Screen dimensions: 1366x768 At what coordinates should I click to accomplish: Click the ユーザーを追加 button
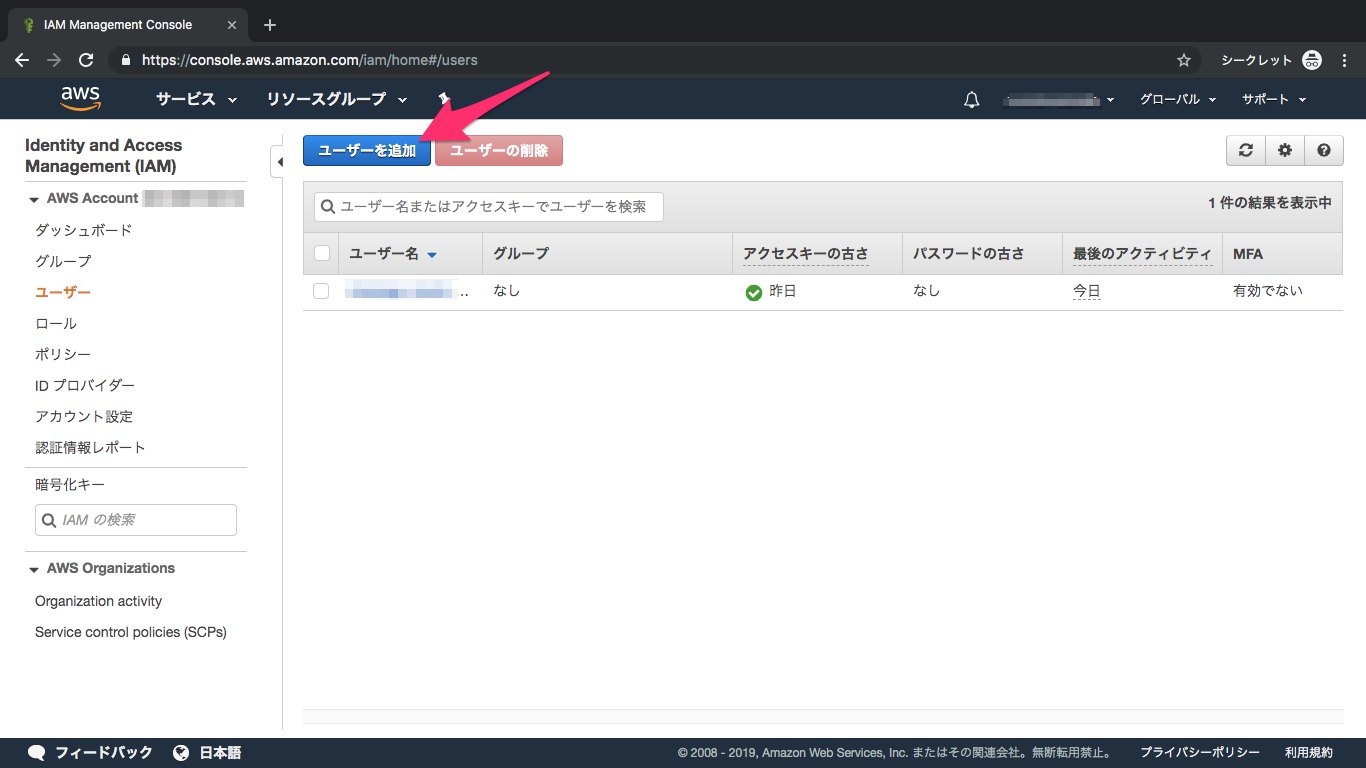[x=367, y=151]
